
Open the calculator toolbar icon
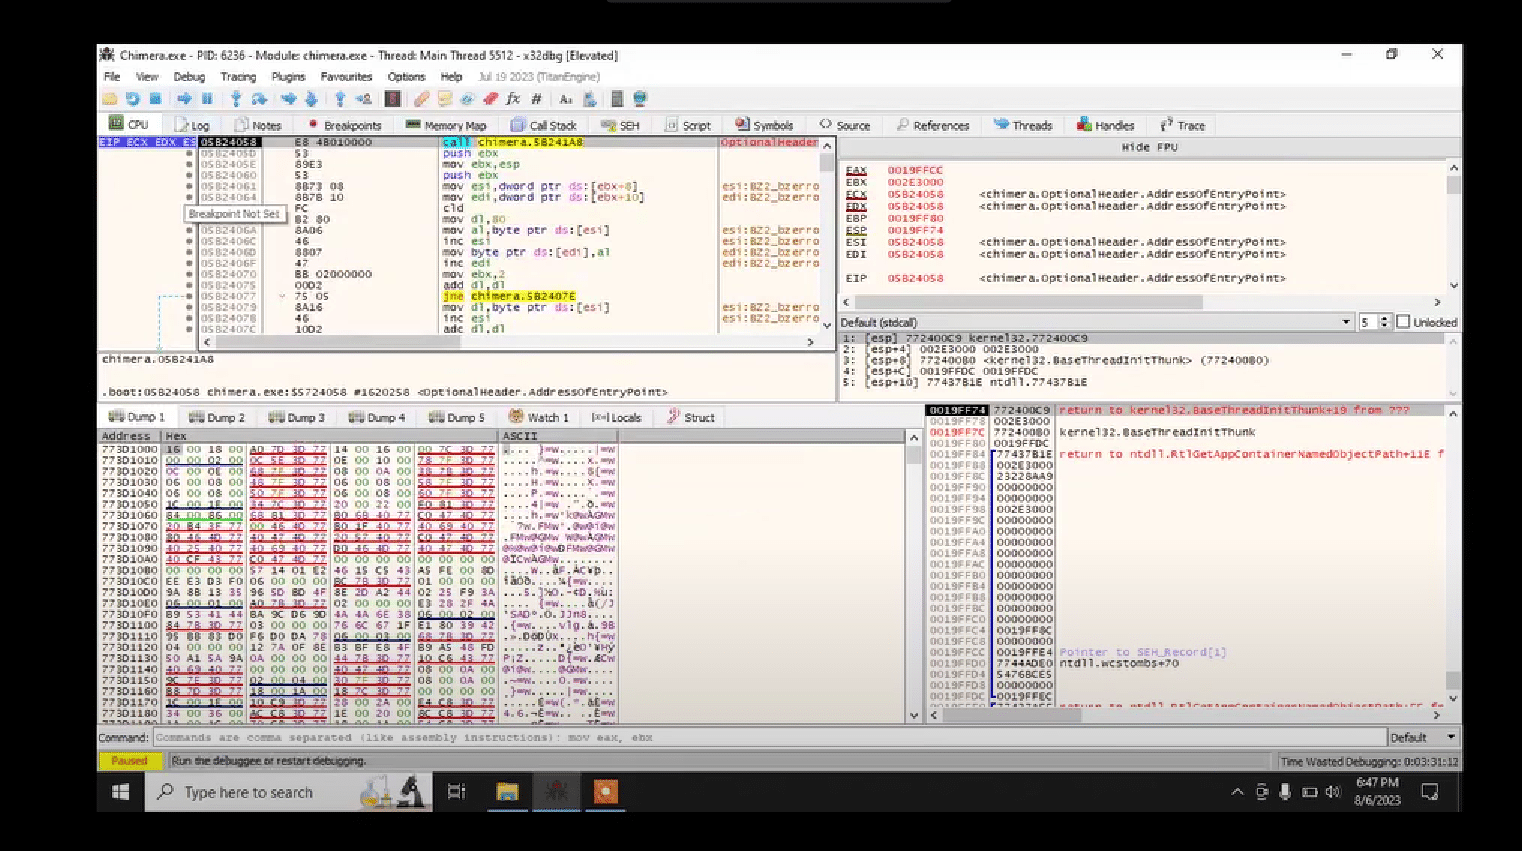click(617, 99)
